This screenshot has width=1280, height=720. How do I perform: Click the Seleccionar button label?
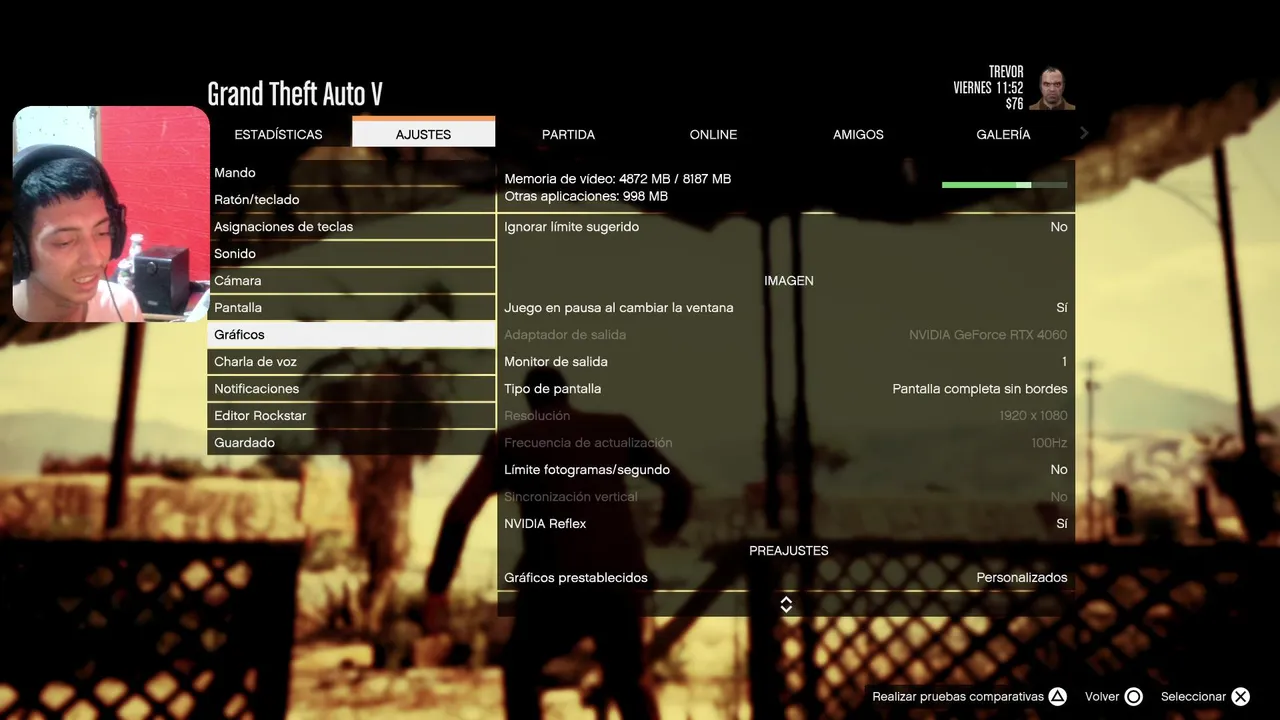[x=1193, y=697]
